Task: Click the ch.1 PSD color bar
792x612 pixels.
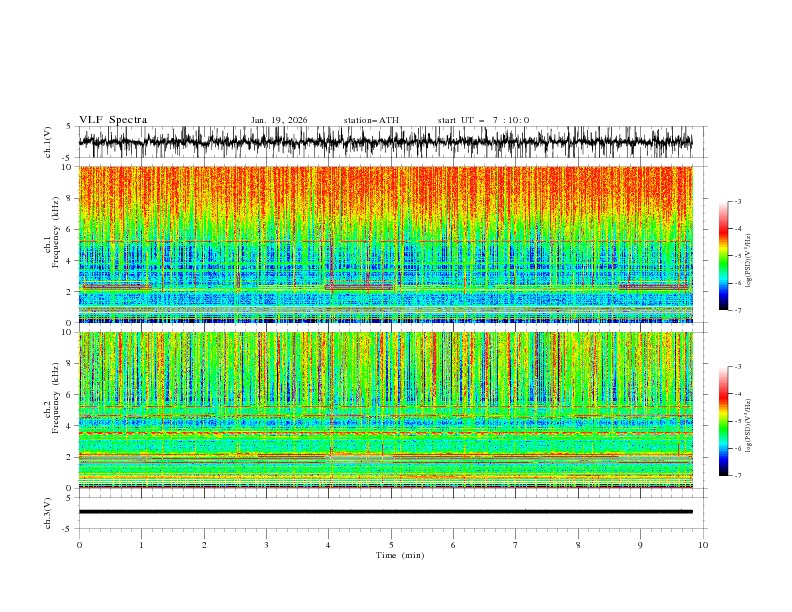Action: [x=724, y=256]
